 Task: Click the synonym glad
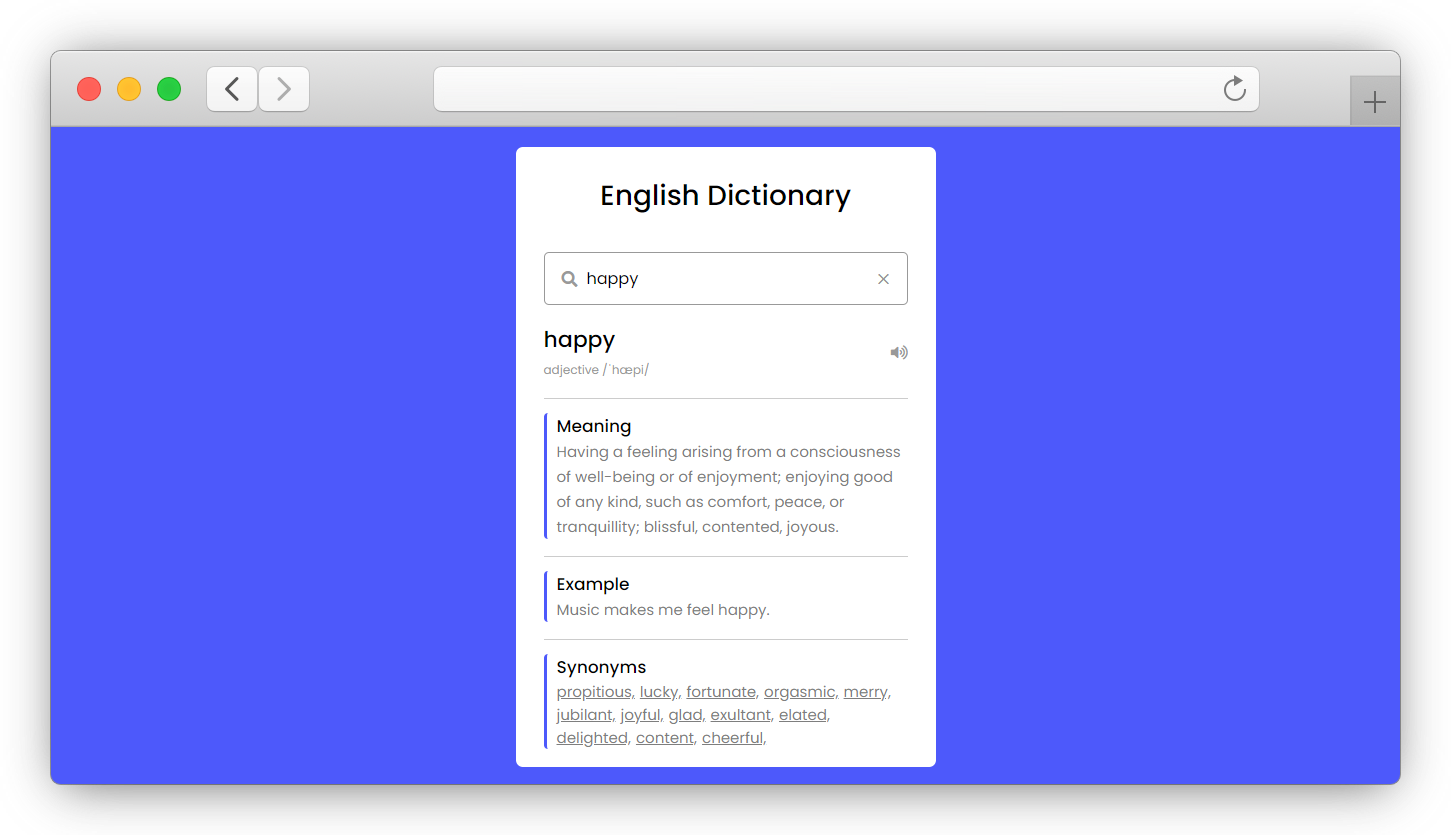click(685, 714)
